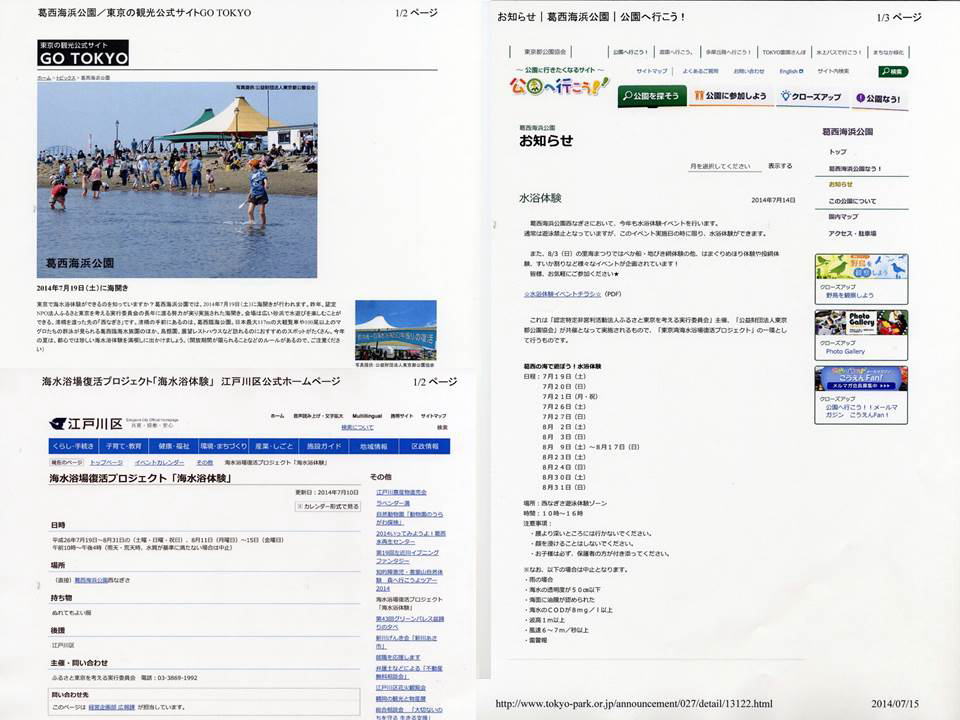Select 園内マップ in sidebar
This screenshot has height=720, width=960.
[x=843, y=217]
